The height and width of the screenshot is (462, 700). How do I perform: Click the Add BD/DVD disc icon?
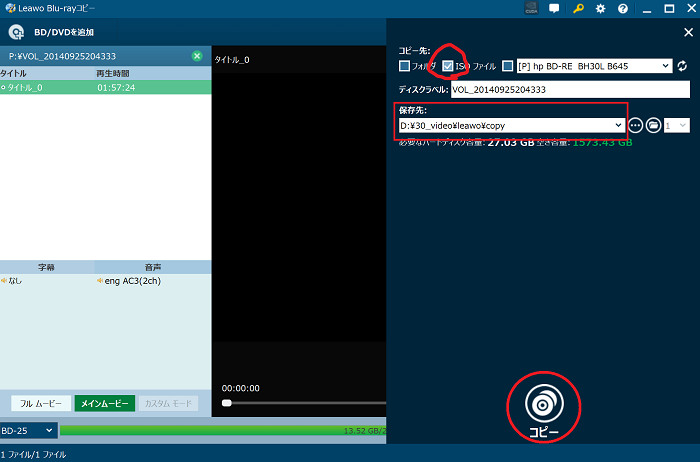coord(16,32)
